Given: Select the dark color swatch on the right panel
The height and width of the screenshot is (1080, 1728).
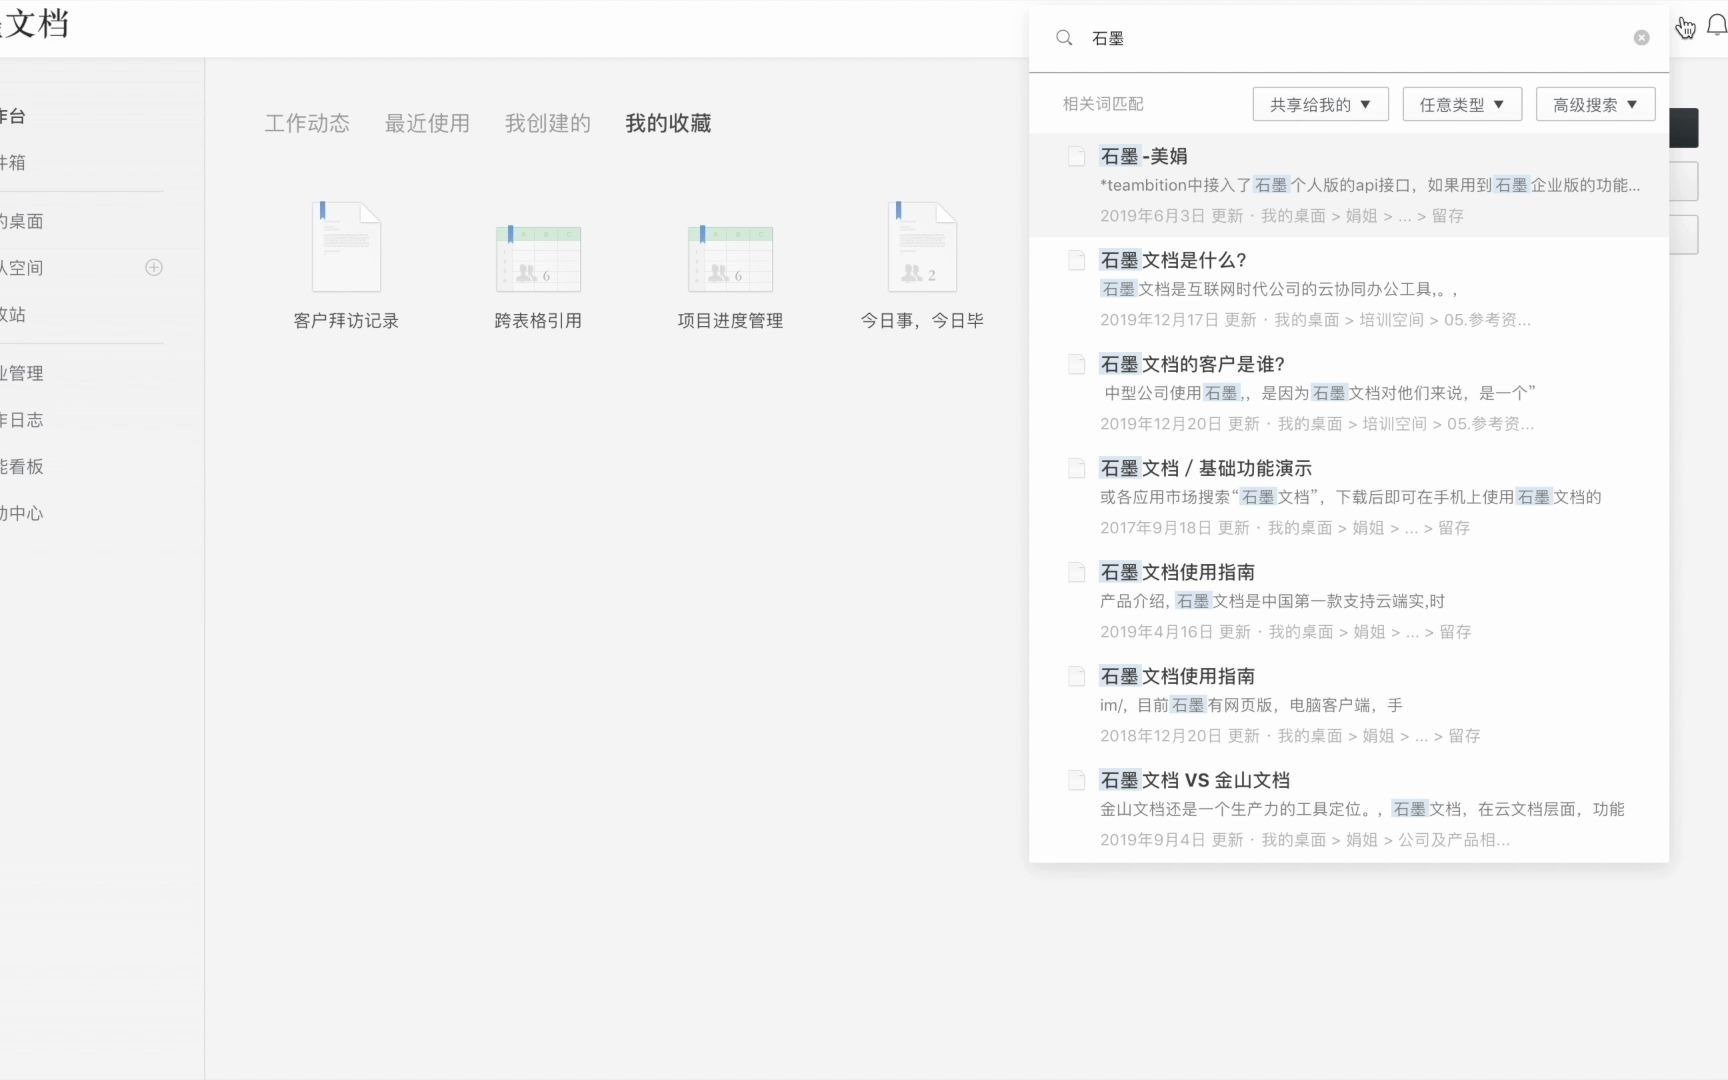Looking at the screenshot, I should 1683,129.
